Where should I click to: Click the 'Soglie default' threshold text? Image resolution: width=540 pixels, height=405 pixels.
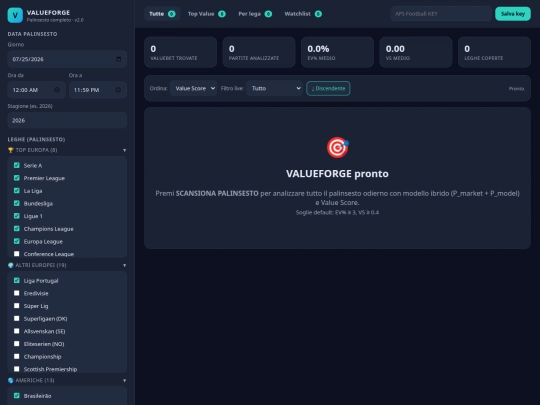(338, 212)
